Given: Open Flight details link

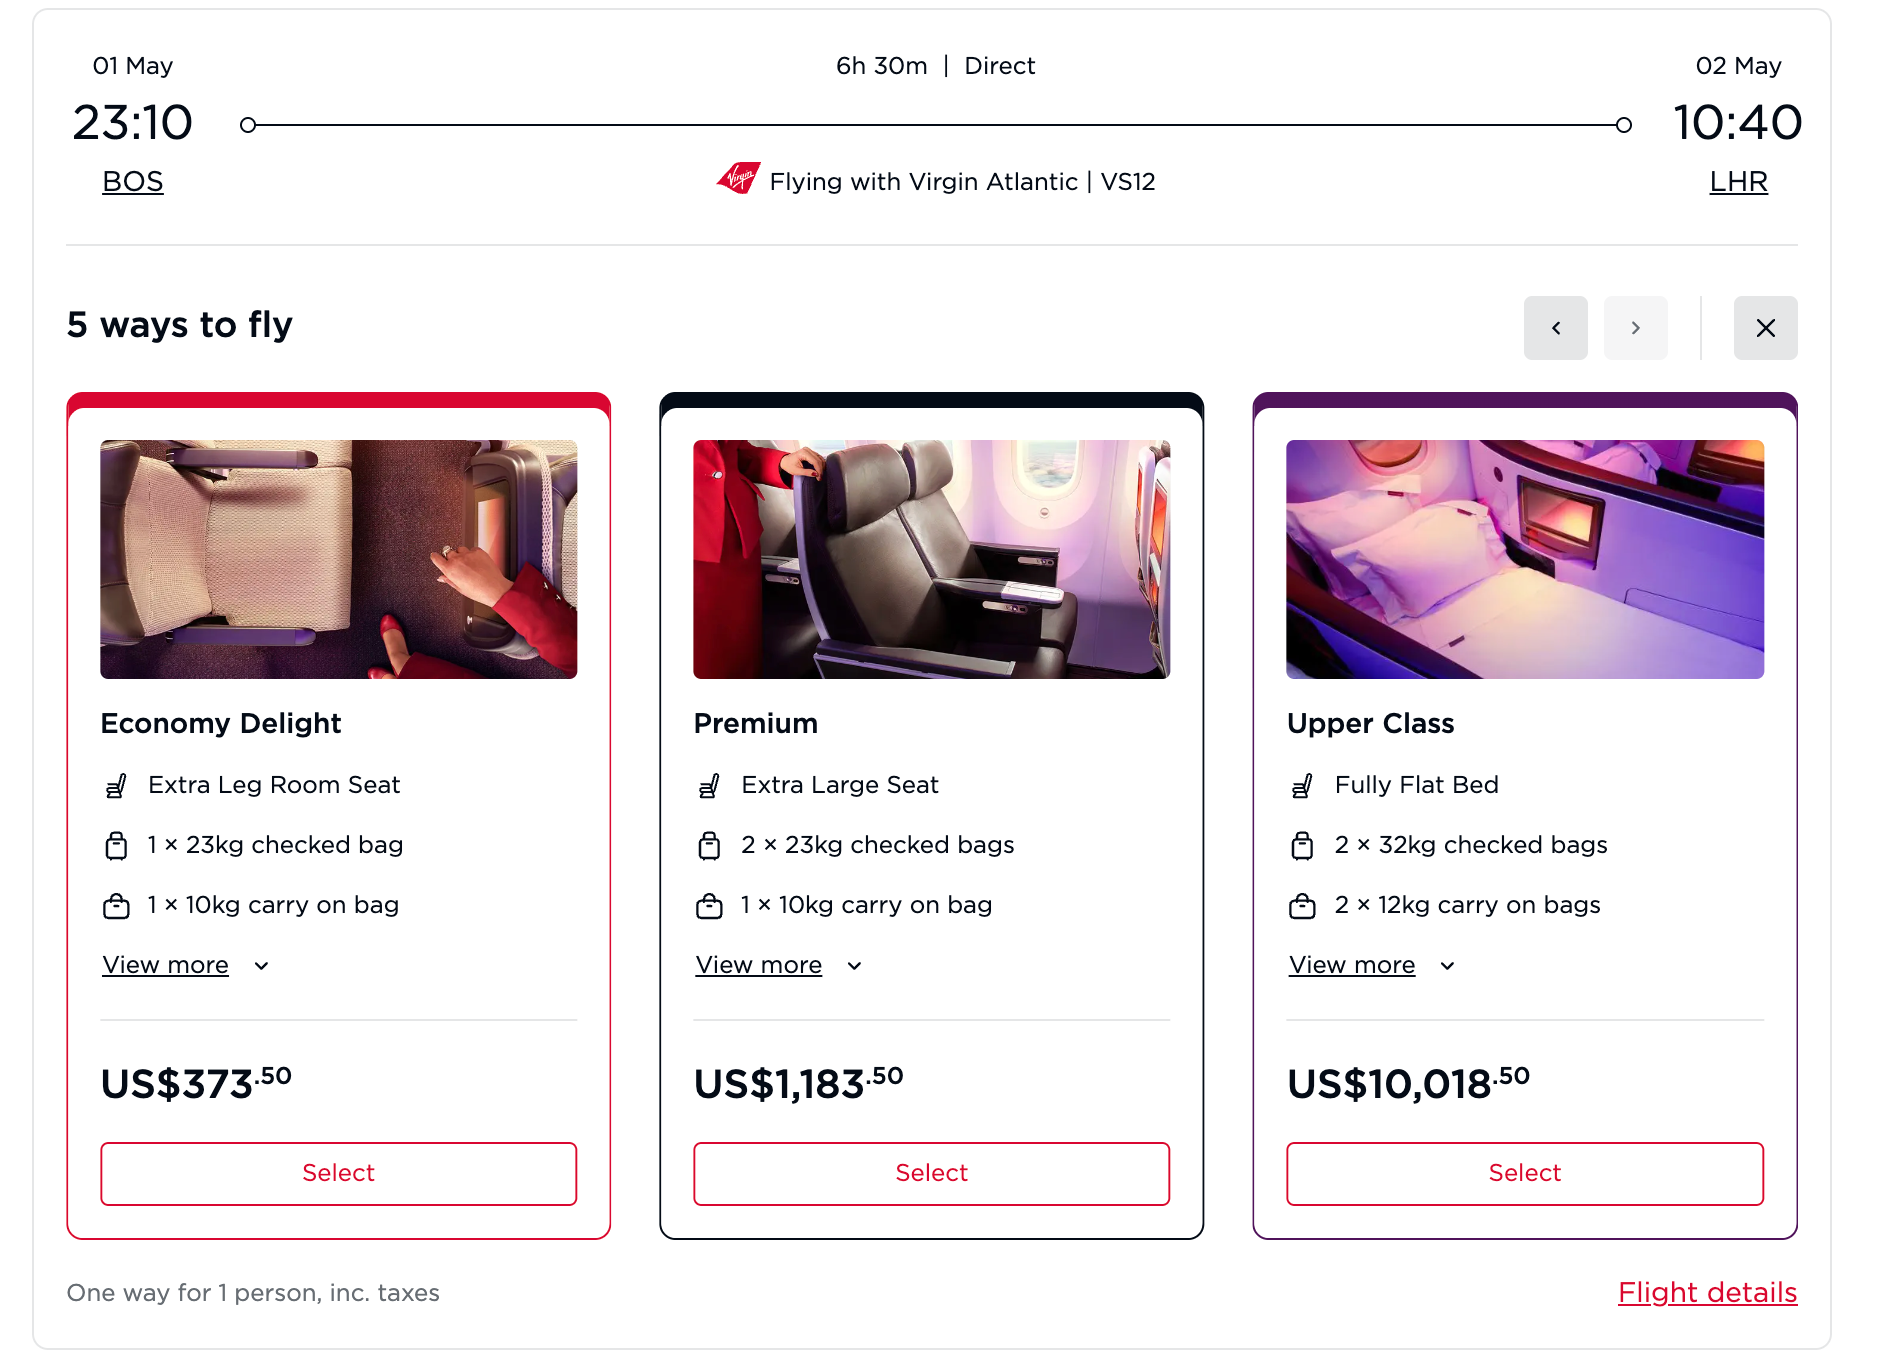Looking at the screenshot, I should 1706,1292.
